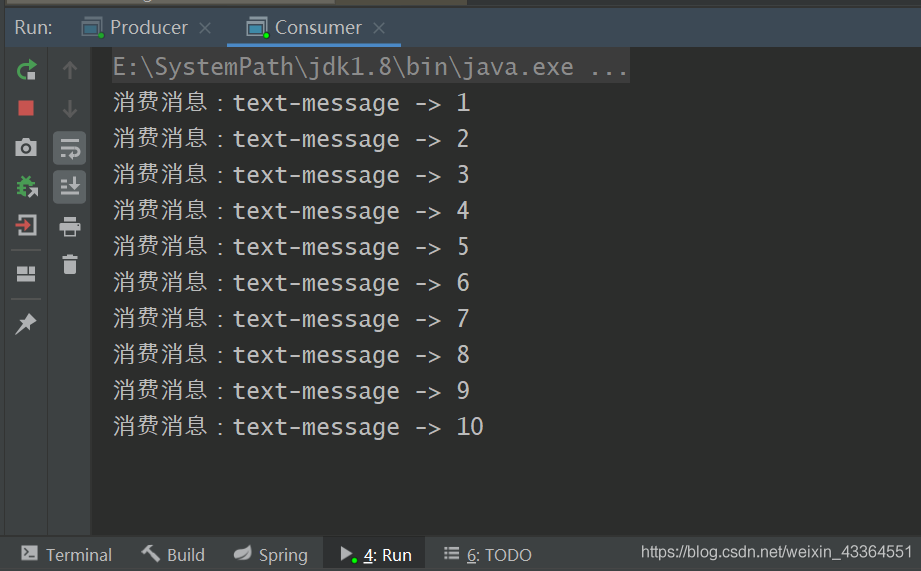Toggle soft-wrap in the console
This screenshot has height=571, width=921.
(x=70, y=148)
